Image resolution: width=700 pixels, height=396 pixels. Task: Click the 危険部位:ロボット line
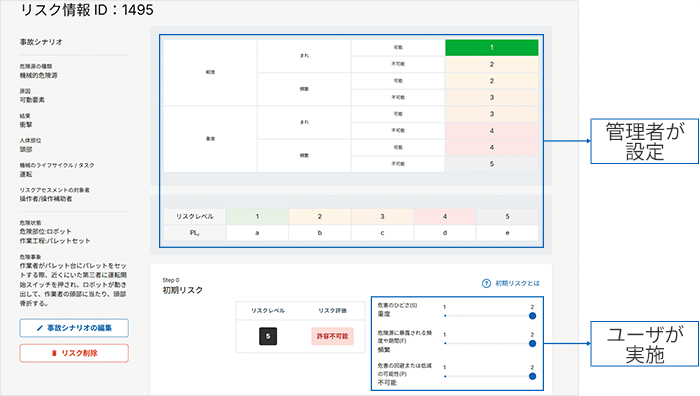(x=46, y=231)
